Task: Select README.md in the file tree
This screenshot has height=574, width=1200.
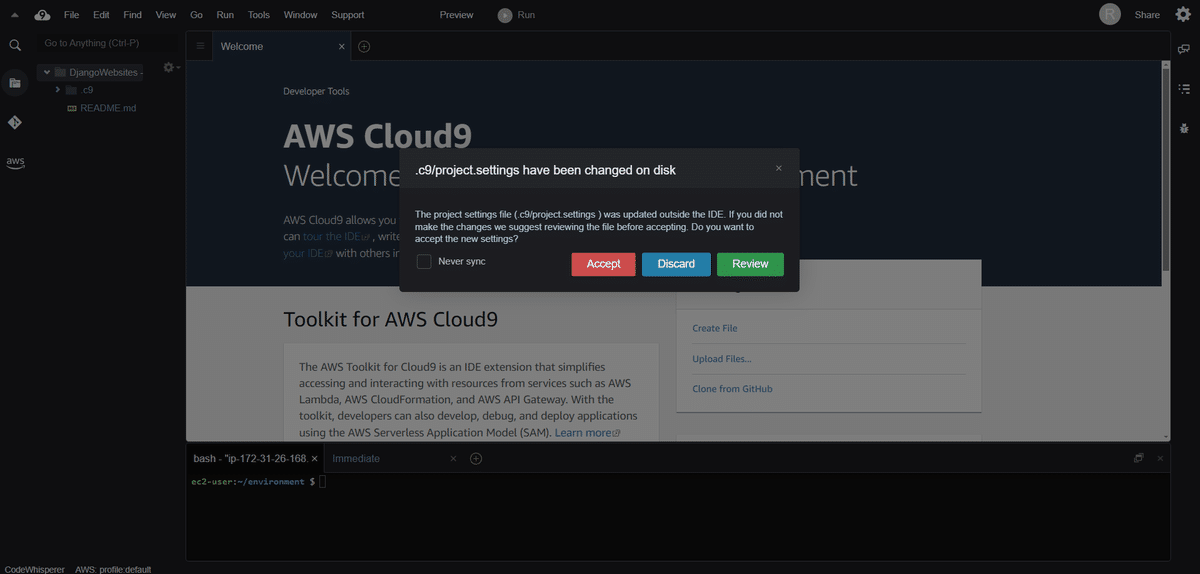Action: click(x=108, y=108)
